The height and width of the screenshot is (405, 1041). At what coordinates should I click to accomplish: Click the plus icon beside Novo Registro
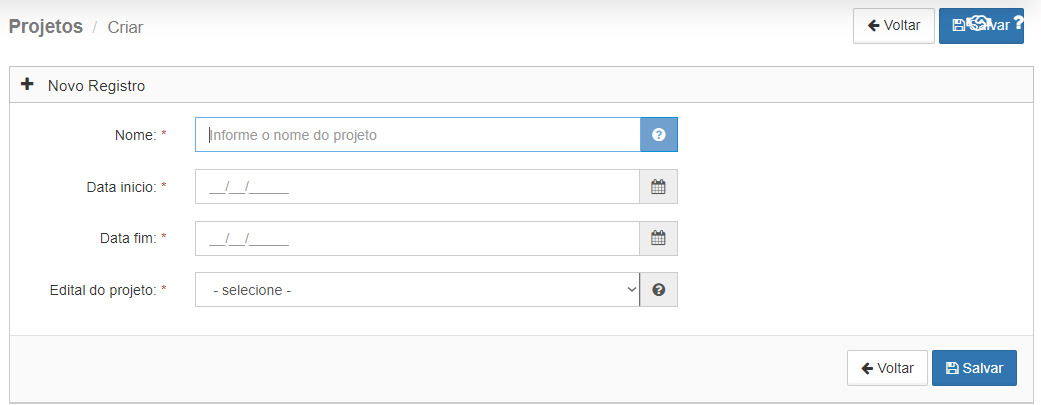pyautogui.click(x=27, y=84)
